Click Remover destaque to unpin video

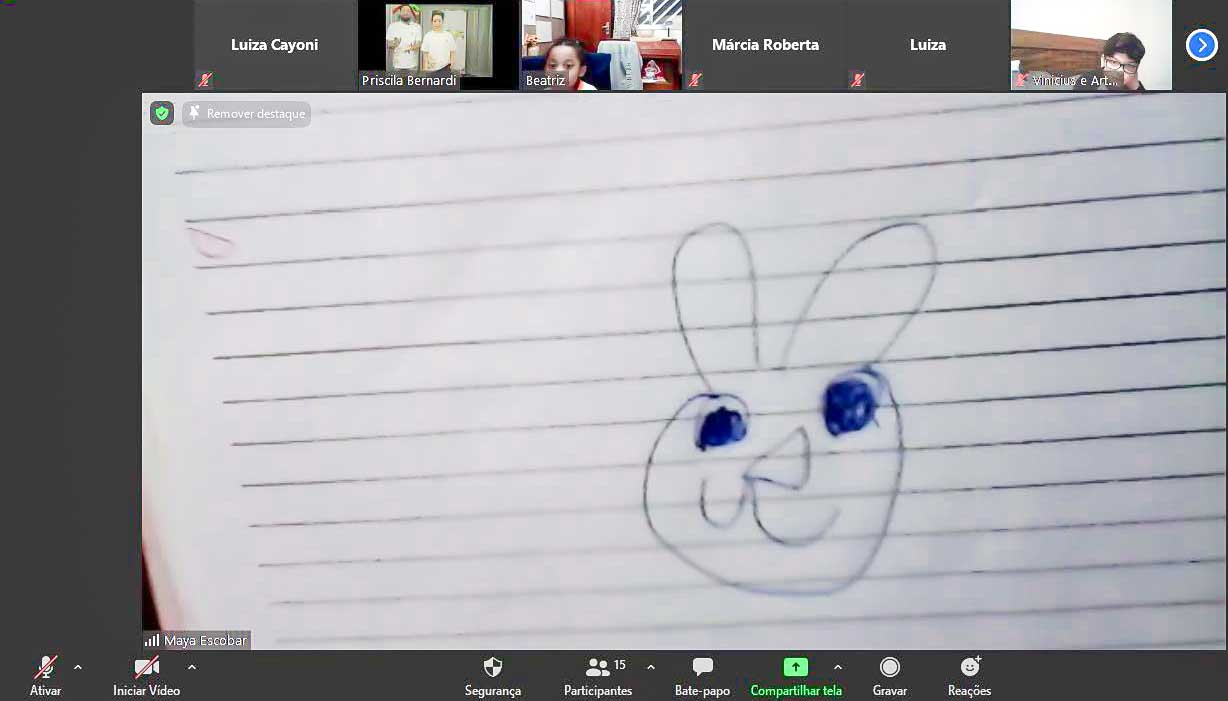247,114
